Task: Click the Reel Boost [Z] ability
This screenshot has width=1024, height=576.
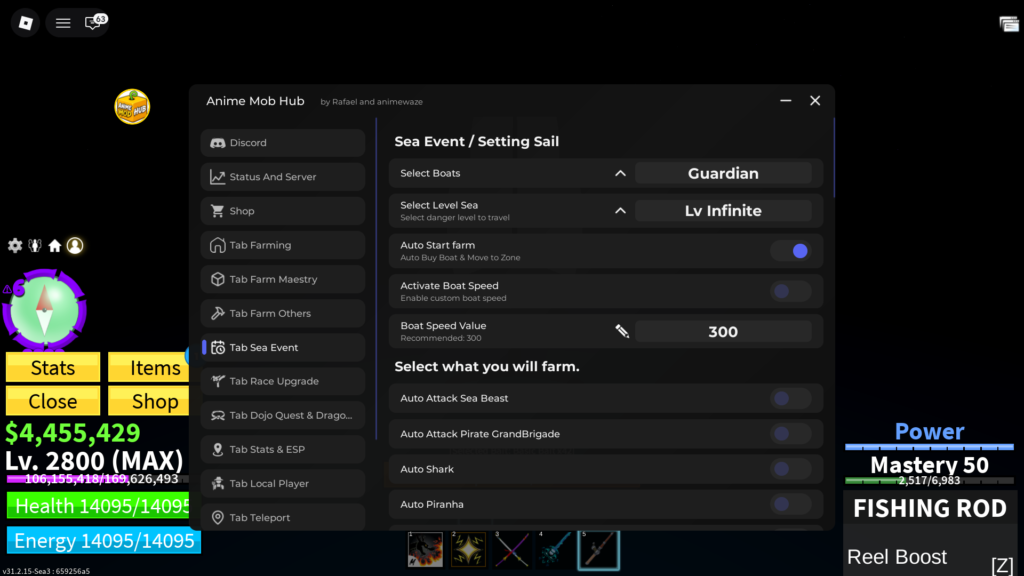Action: point(931,558)
